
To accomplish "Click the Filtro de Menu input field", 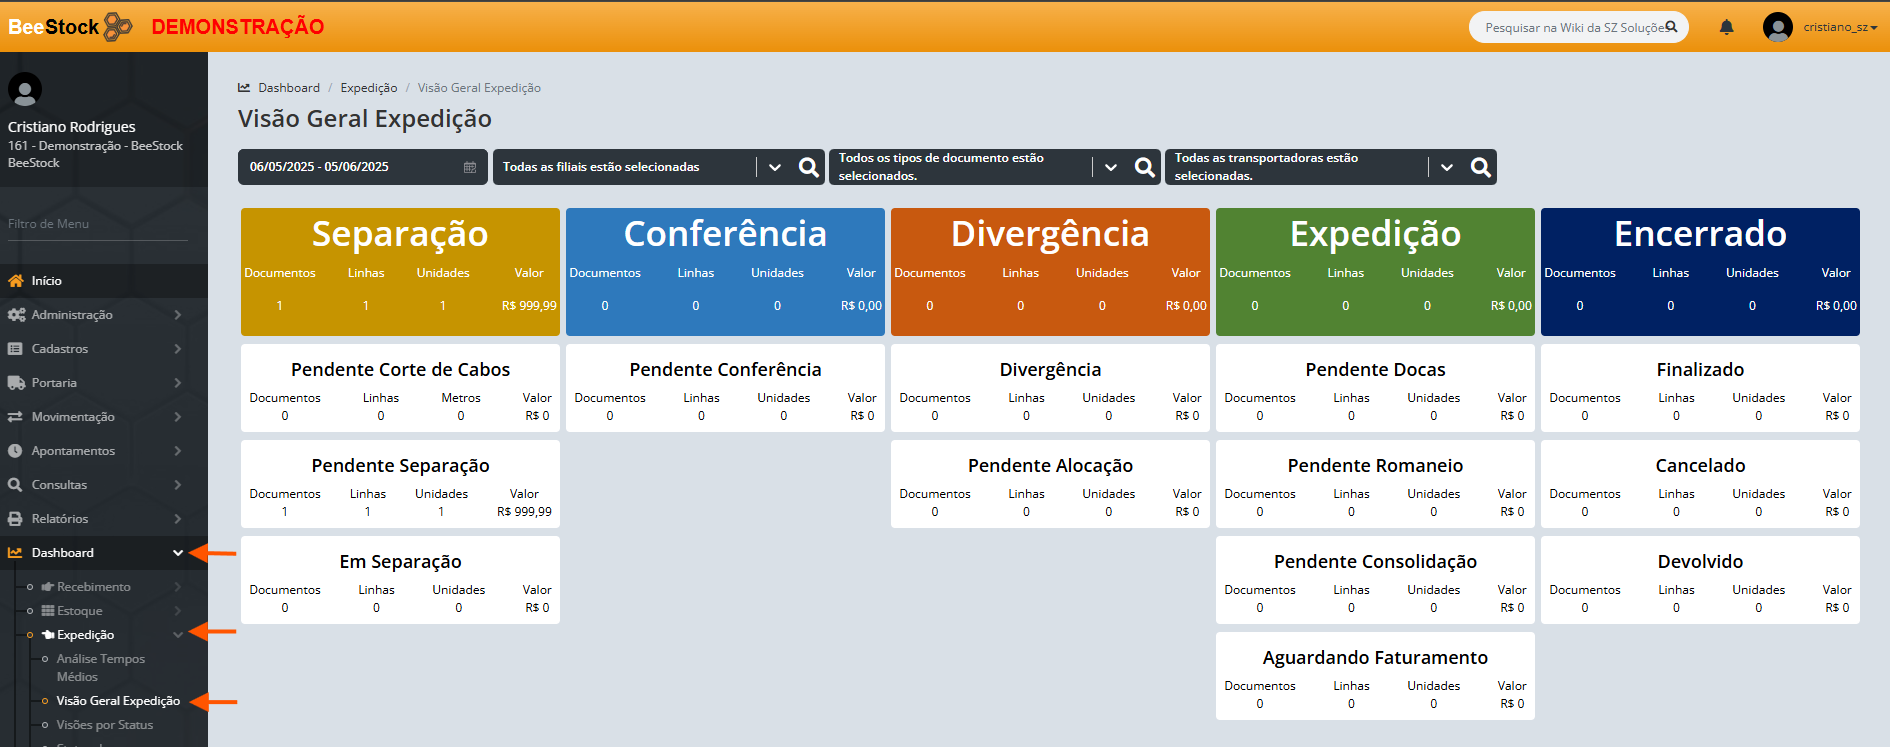I will [x=97, y=224].
